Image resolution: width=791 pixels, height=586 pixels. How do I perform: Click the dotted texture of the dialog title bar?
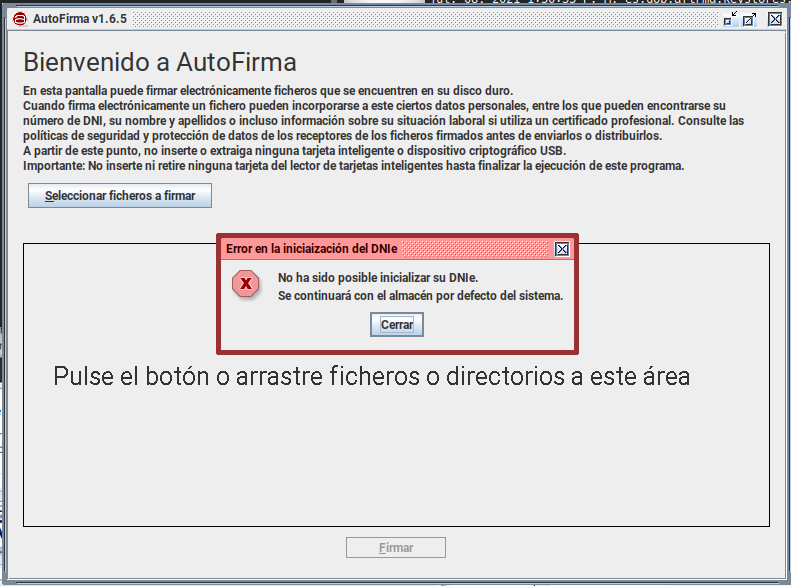point(480,249)
